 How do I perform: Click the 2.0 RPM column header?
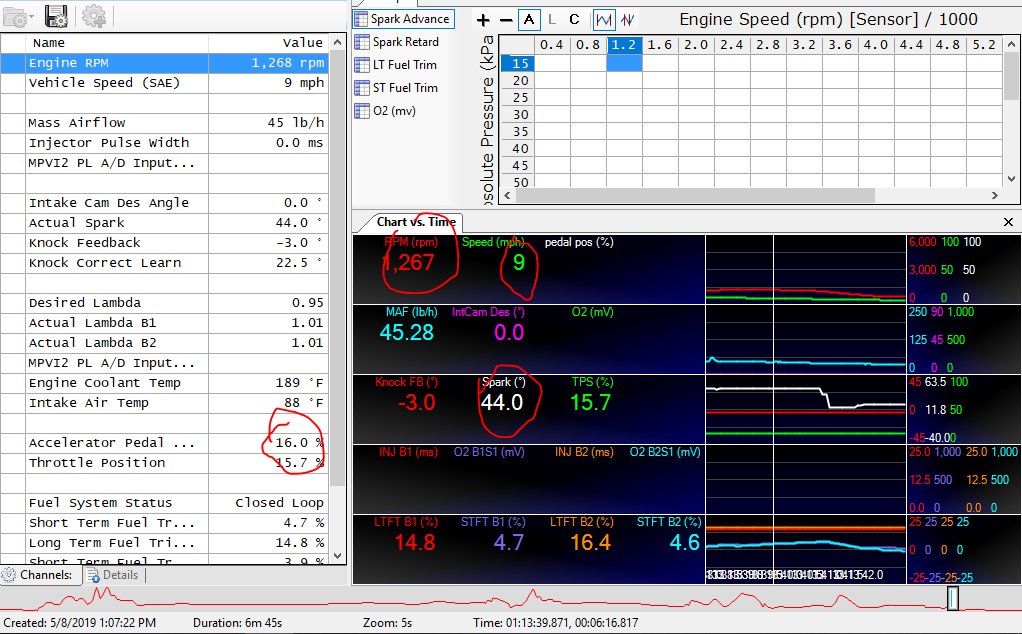696,45
